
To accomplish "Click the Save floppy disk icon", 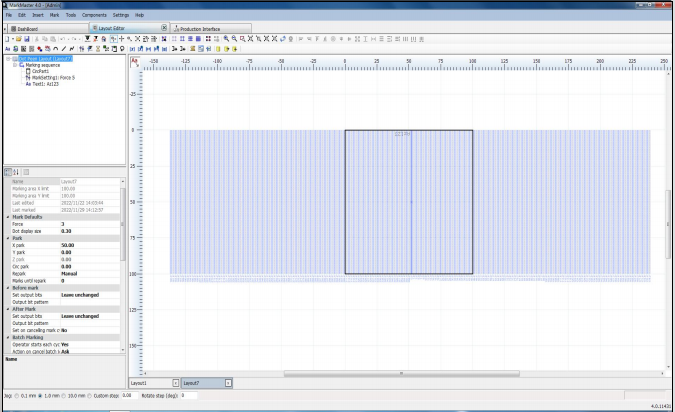I will click(x=27, y=39).
